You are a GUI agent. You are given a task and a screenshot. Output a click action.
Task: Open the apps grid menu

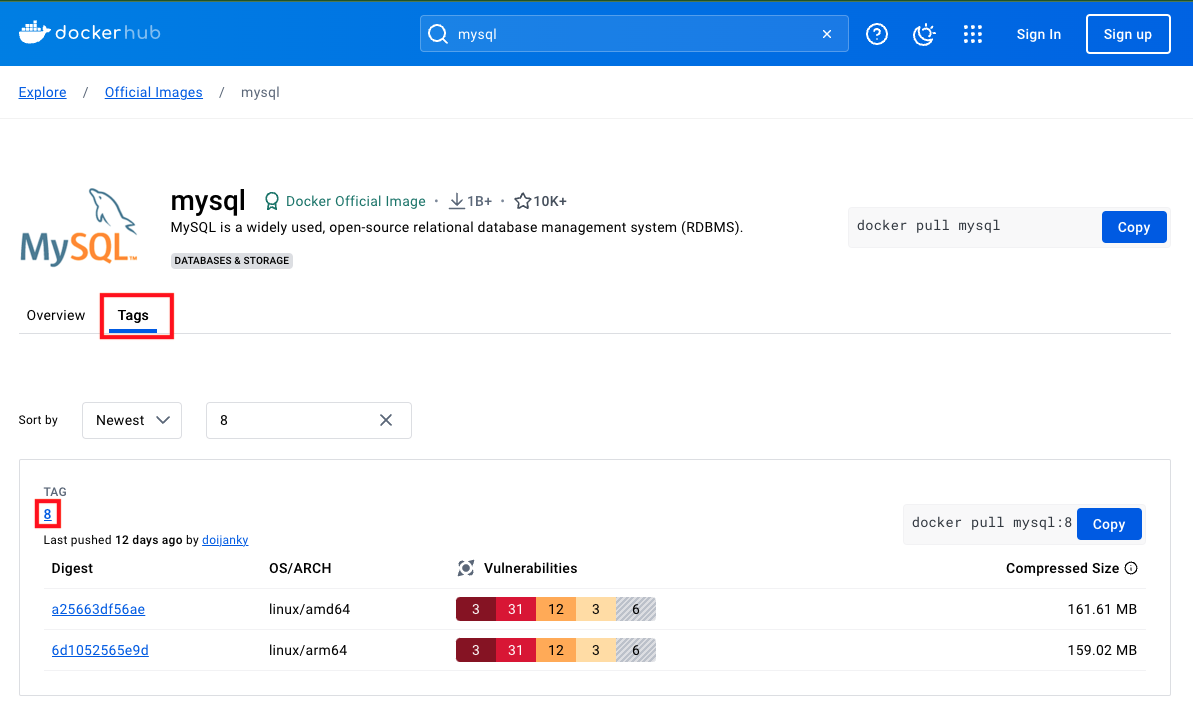click(x=972, y=33)
